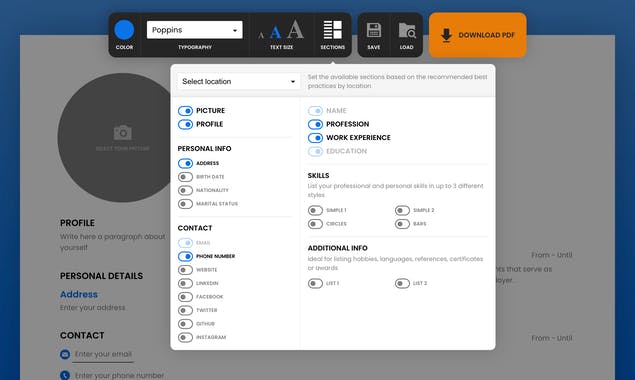Open the Select location dropdown

click(239, 81)
